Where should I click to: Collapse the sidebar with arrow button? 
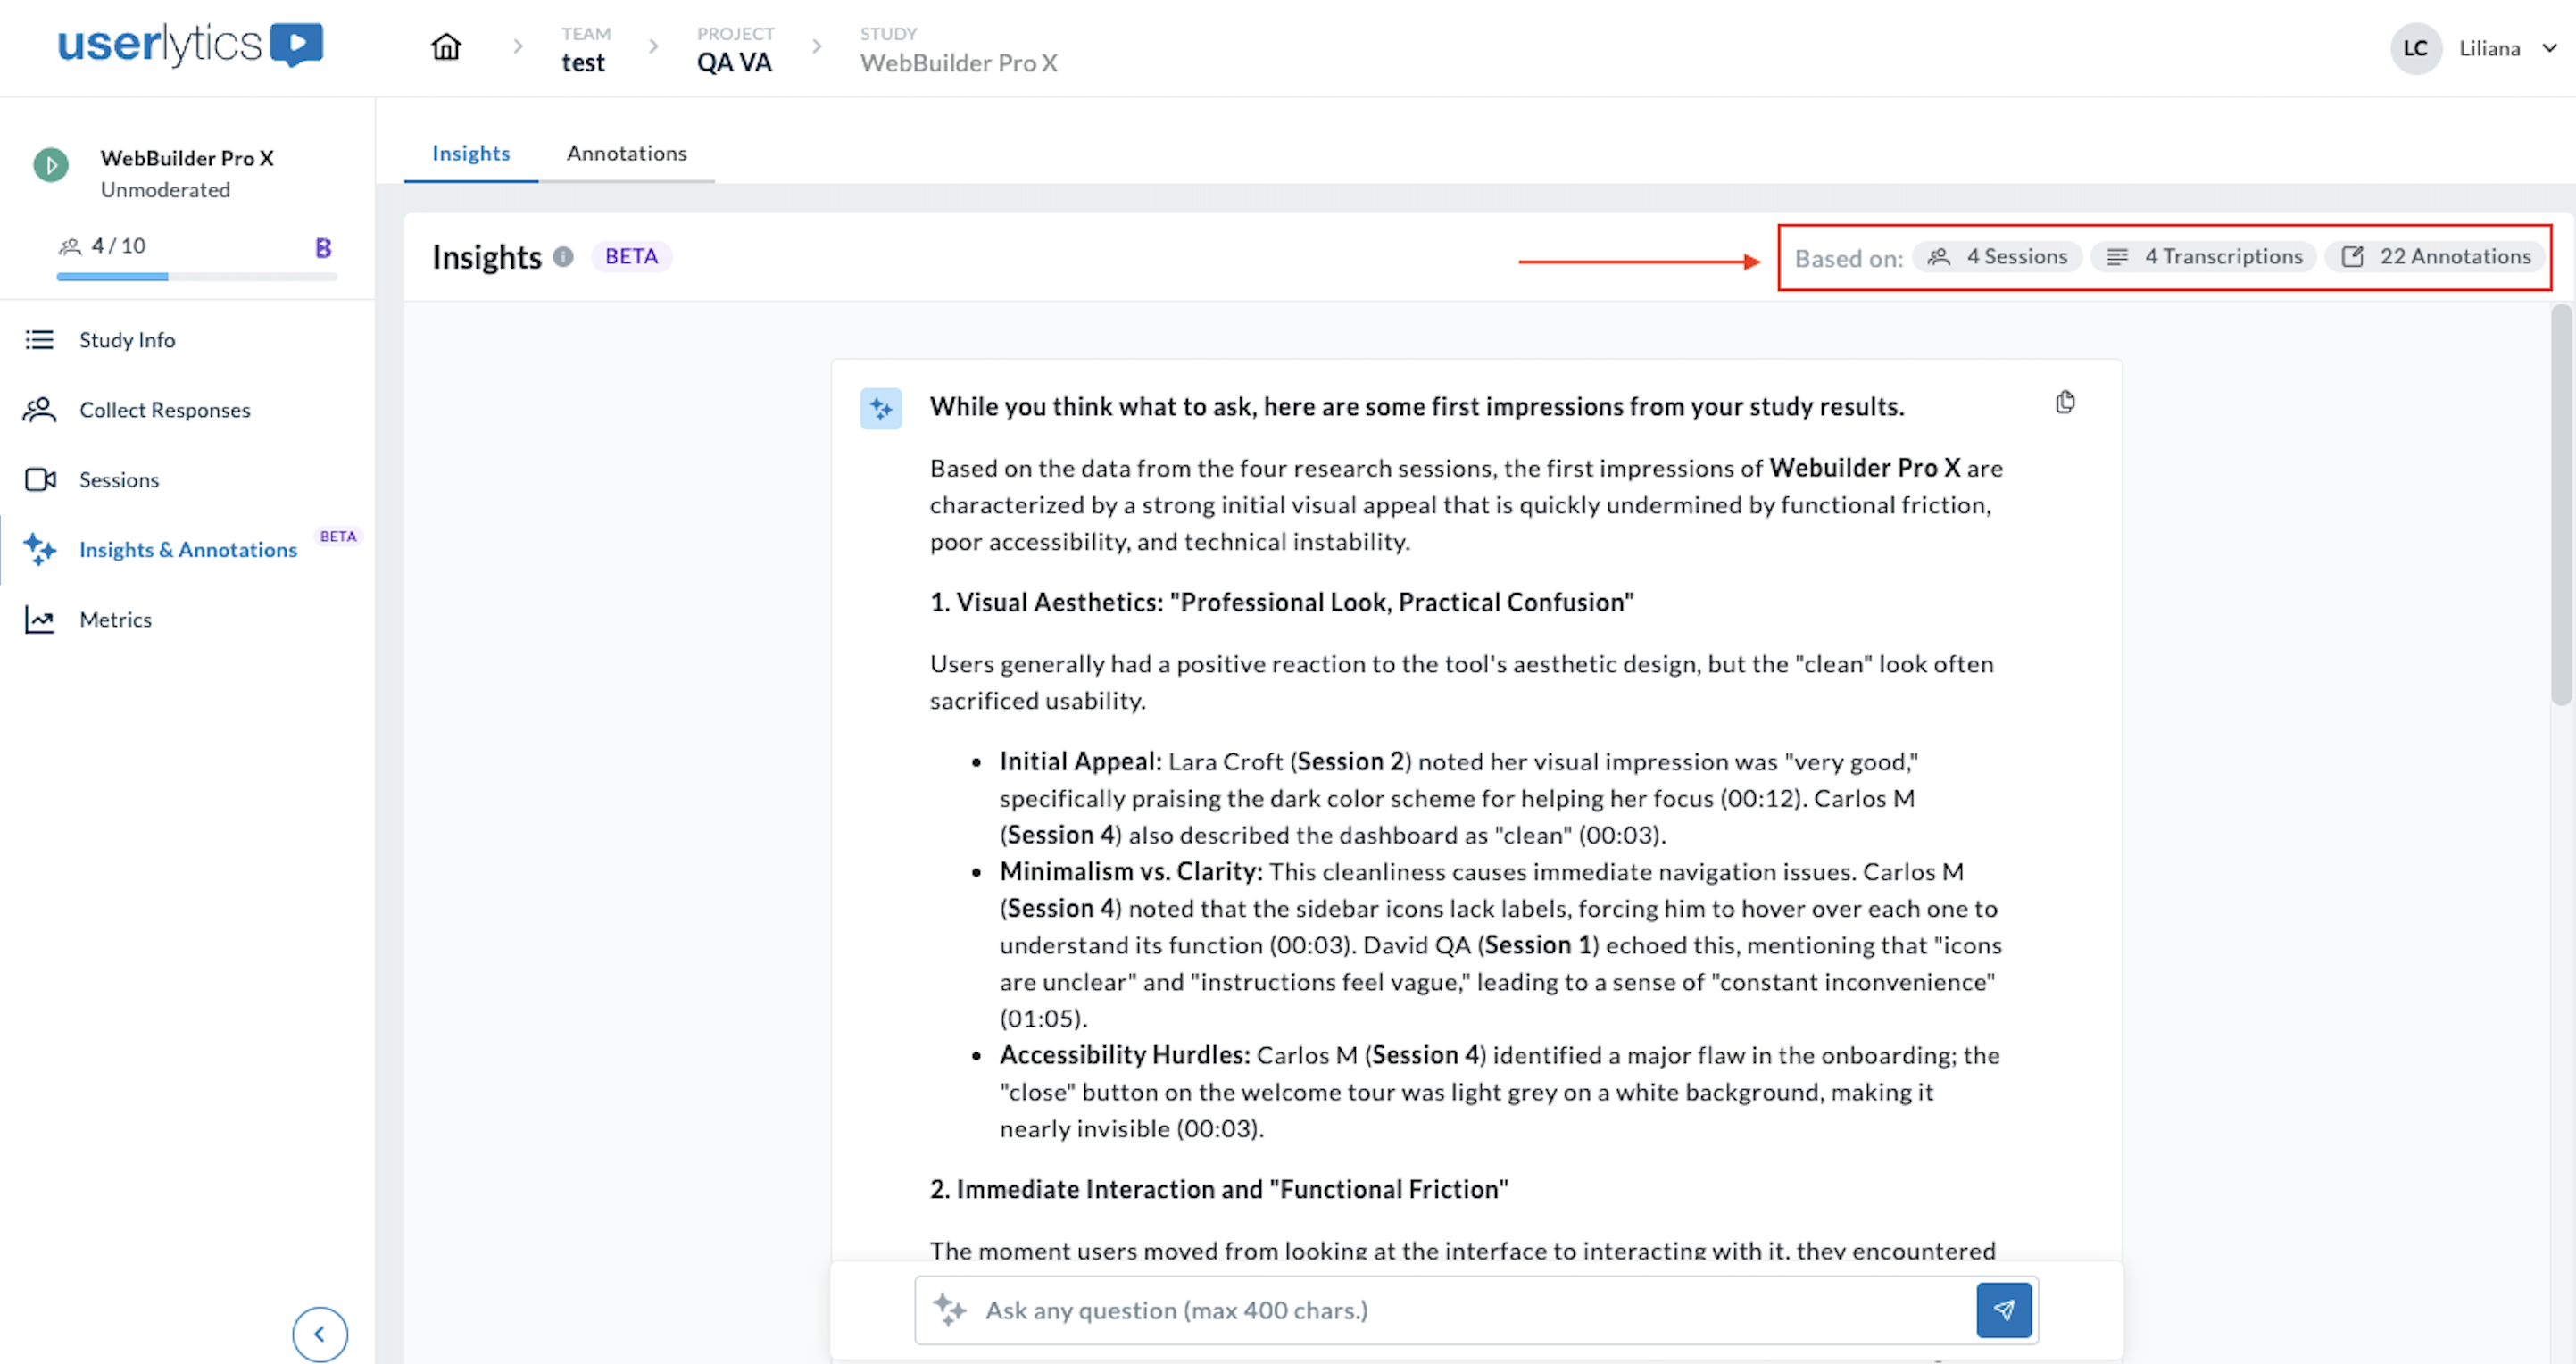click(320, 1334)
